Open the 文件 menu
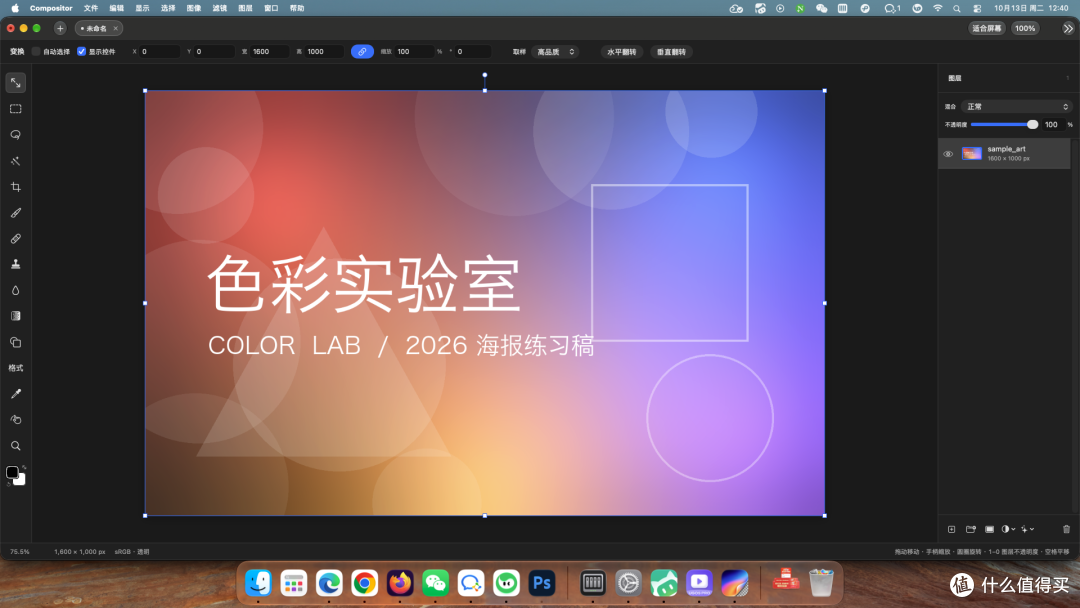The image size is (1080, 608). pos(90,8)
